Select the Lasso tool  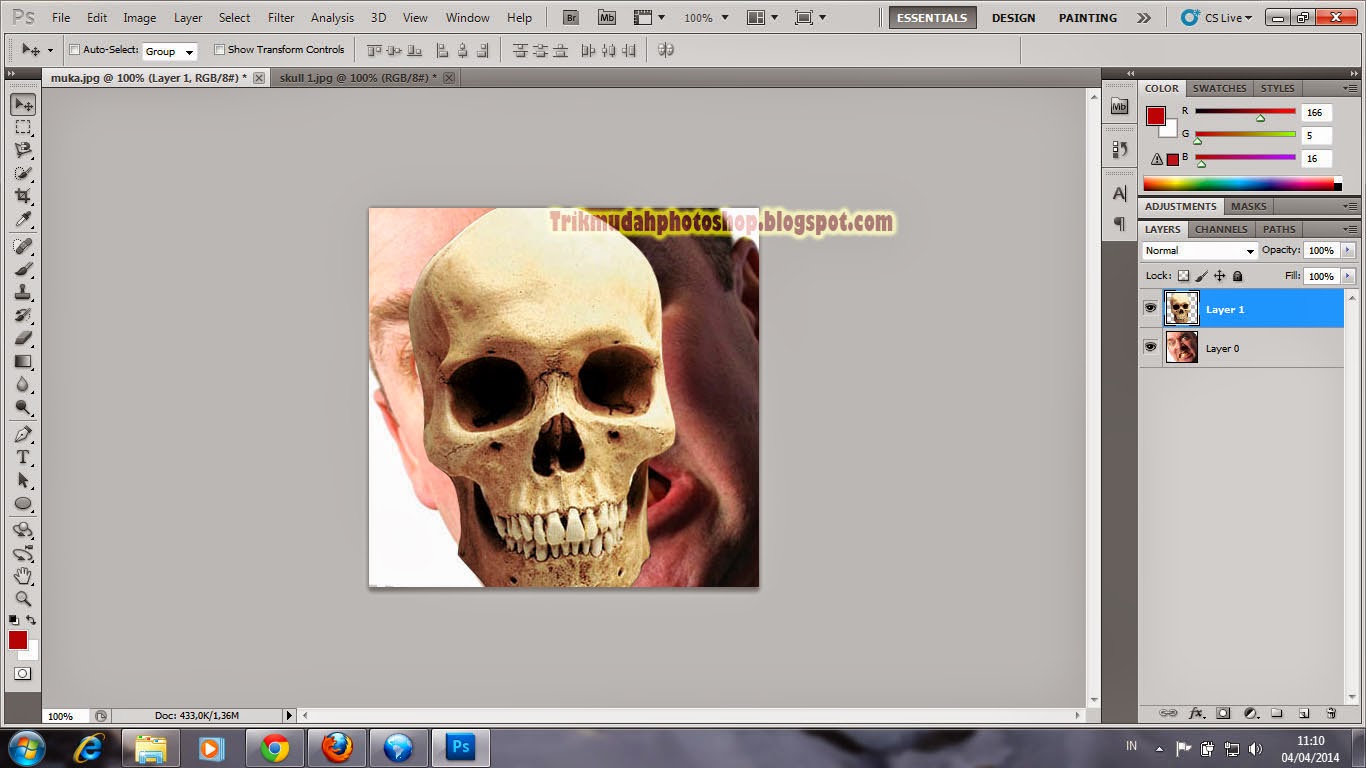pyautogui.click(x=23, y=150)
